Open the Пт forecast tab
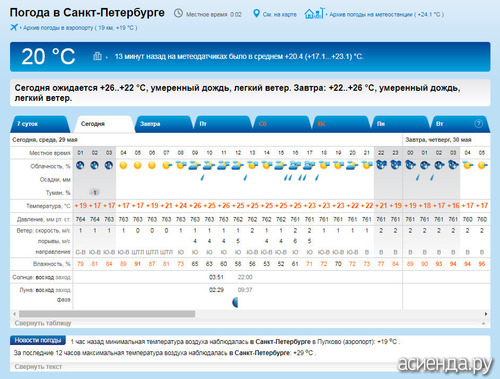This screenshot has width=500, height=379. [x=223, y=124]
